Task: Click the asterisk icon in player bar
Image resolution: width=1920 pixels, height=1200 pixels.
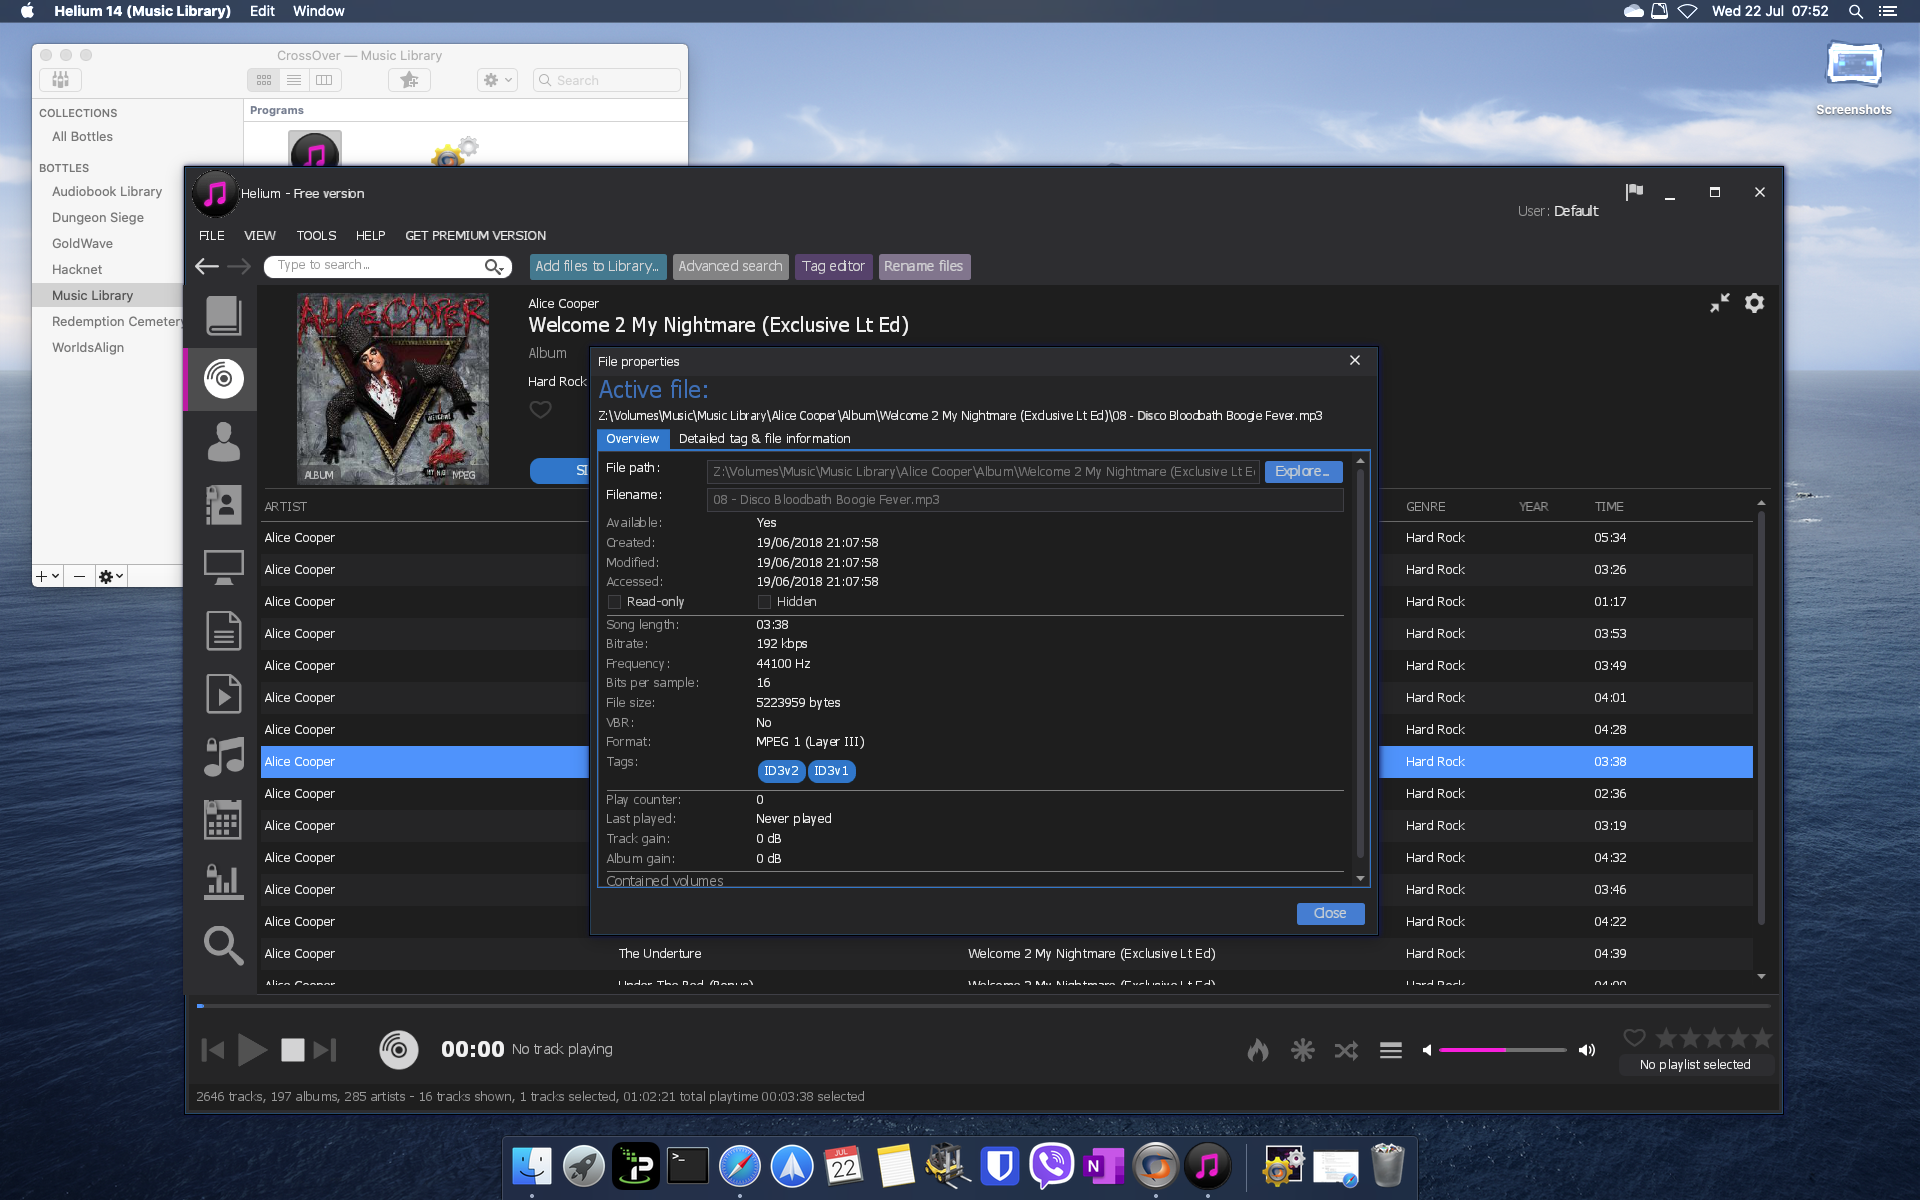Action: (x=1302, y=1050)
